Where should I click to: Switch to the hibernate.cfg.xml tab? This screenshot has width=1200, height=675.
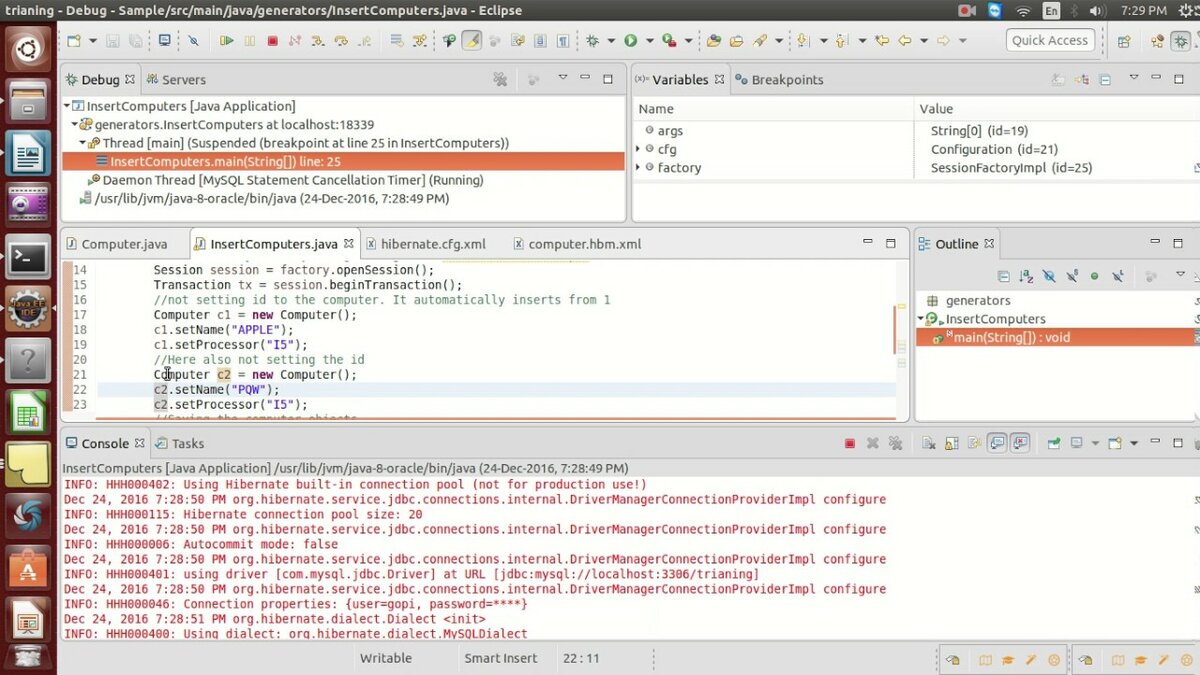[427, 243]
